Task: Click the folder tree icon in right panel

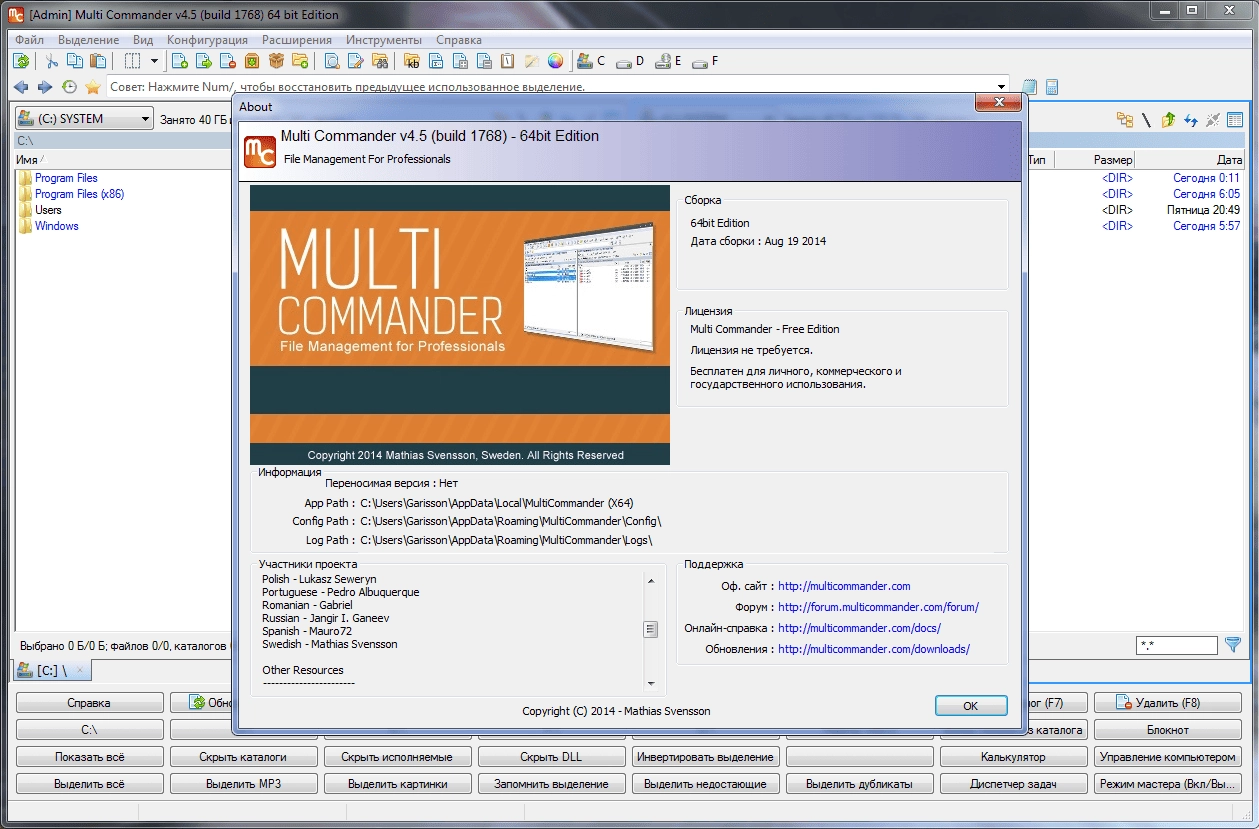Action: click(x=1125, y=120)
